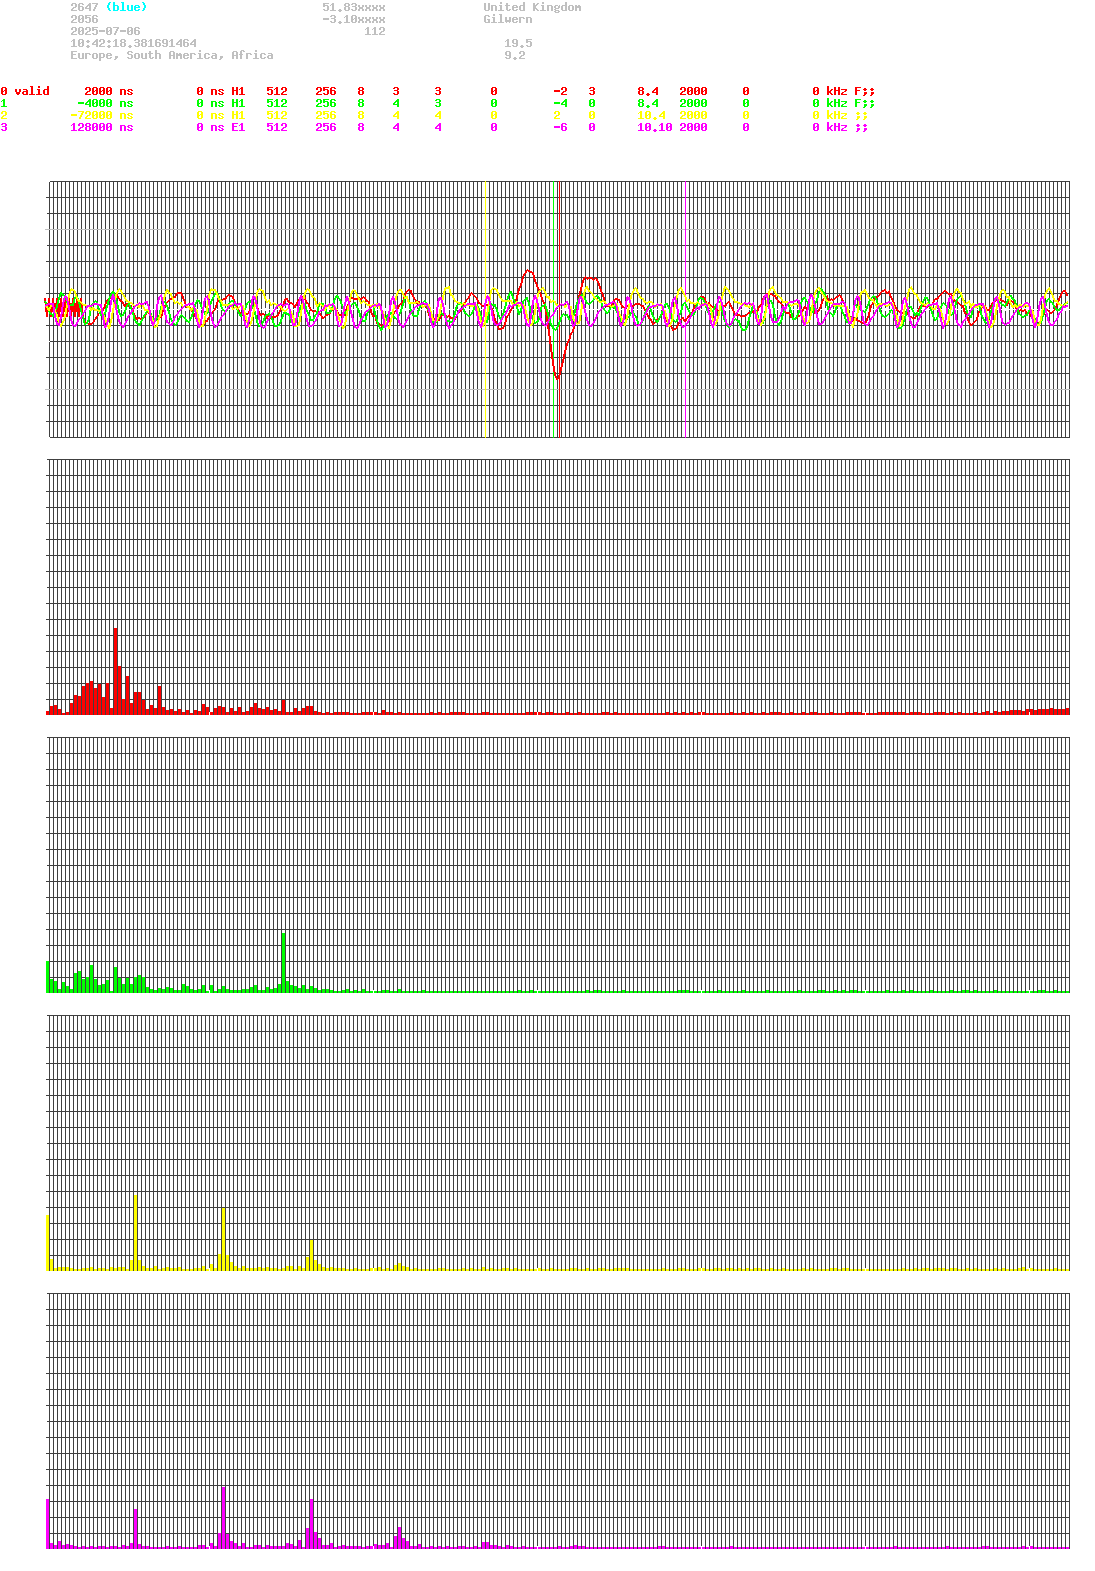The width and height of the screenshot is (1095, 1571).
Task: Click the value "2056" in the header
Action: 84,19
